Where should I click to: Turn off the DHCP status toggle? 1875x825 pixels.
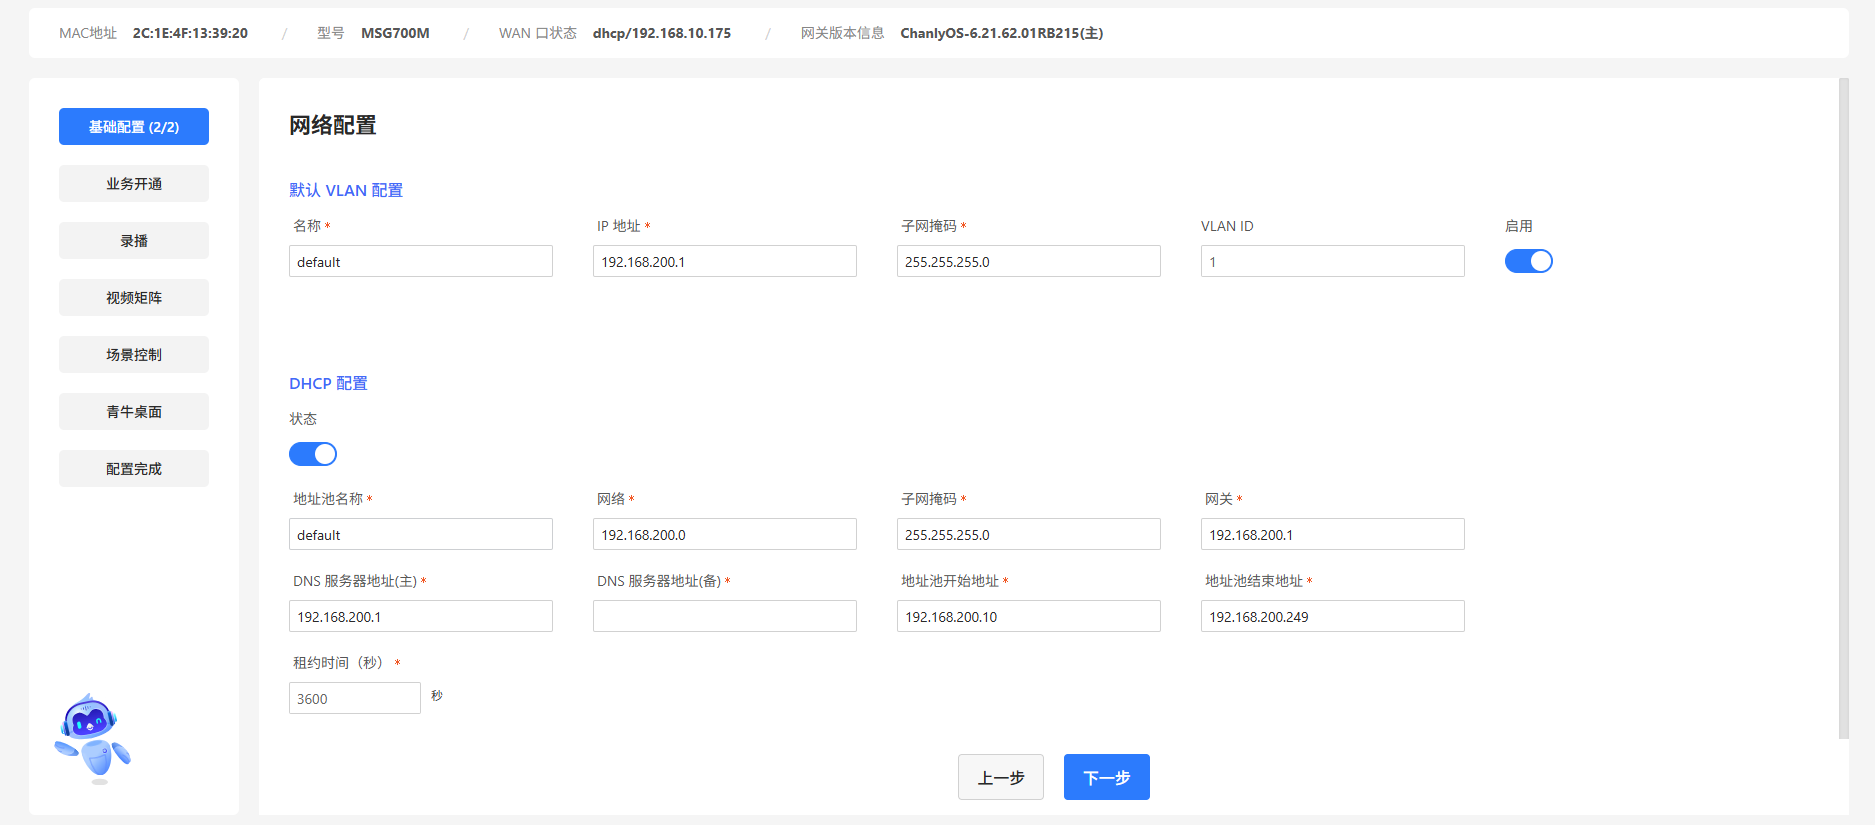[313, 454]
